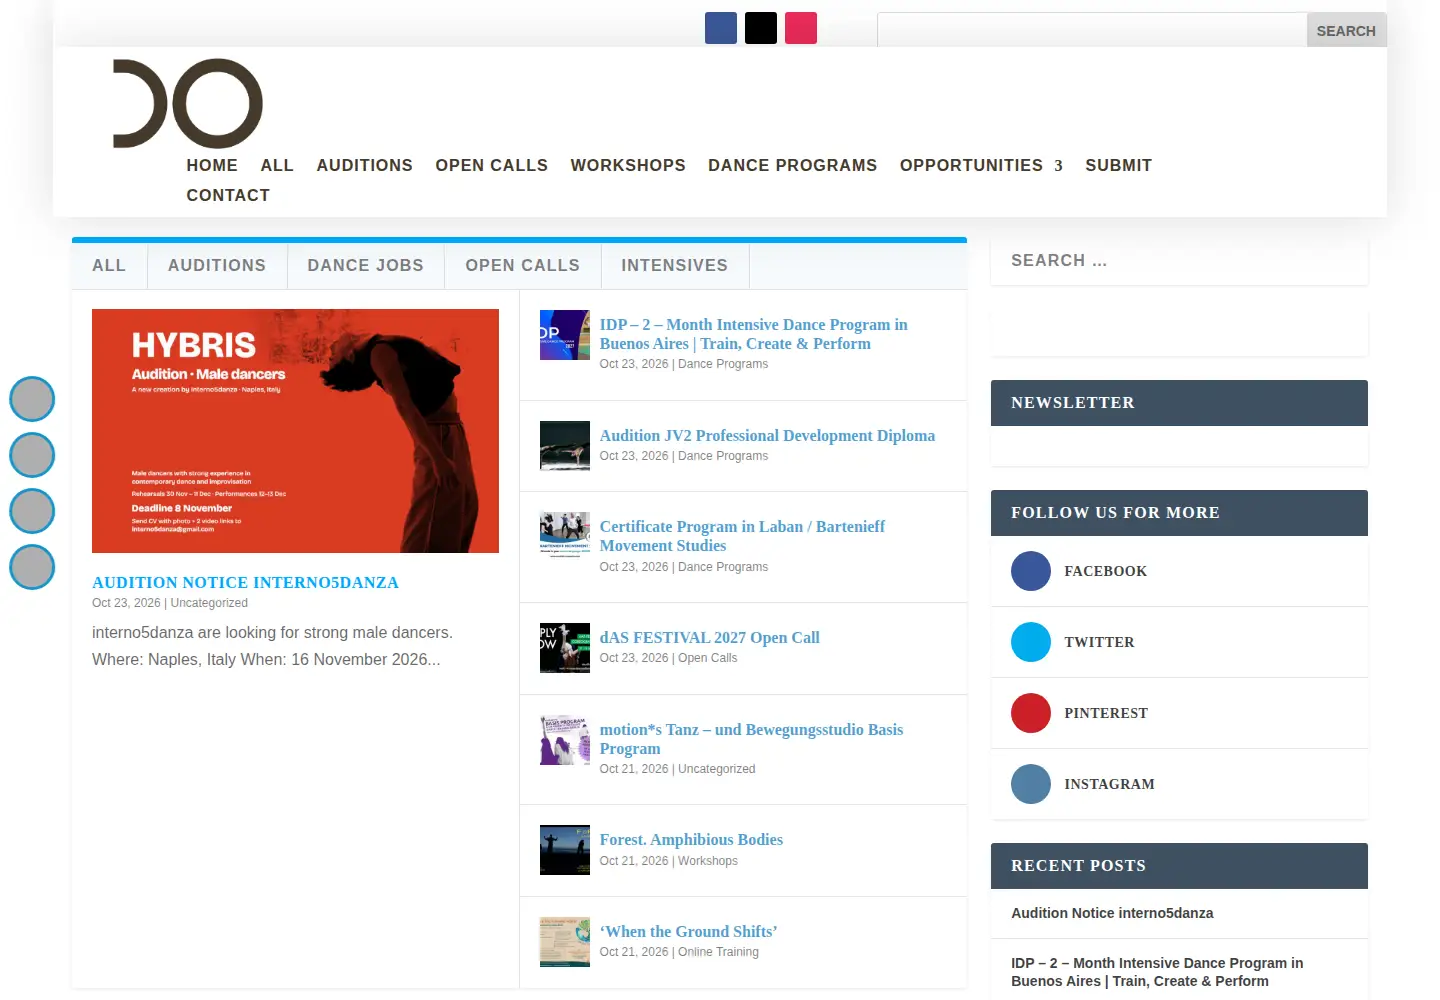
Task: Click the FACEBOOK label in Follow Us
Action: click(1106, 571)
